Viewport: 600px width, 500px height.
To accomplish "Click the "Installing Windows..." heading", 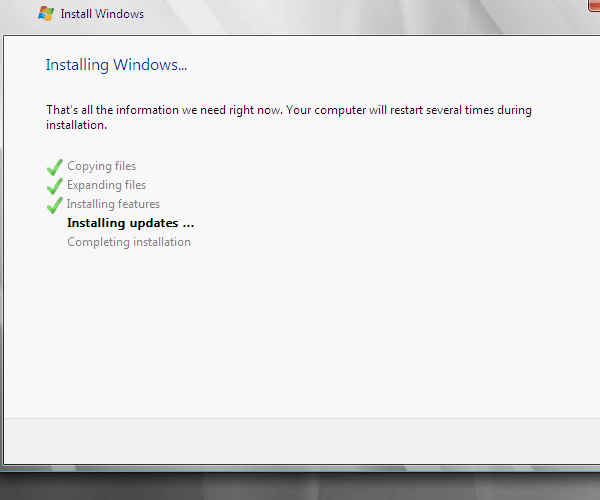I will (x=116, y=65).
